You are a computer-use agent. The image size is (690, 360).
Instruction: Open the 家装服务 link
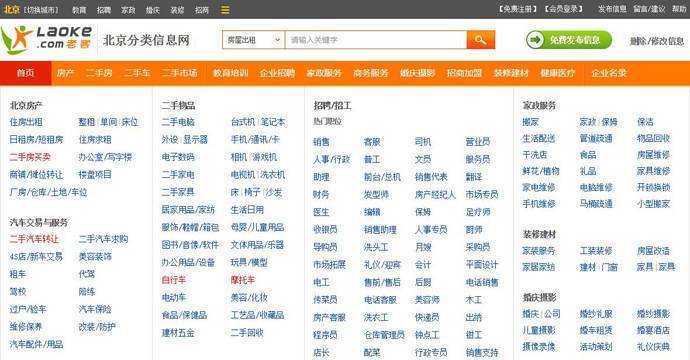tap(539, 251)
